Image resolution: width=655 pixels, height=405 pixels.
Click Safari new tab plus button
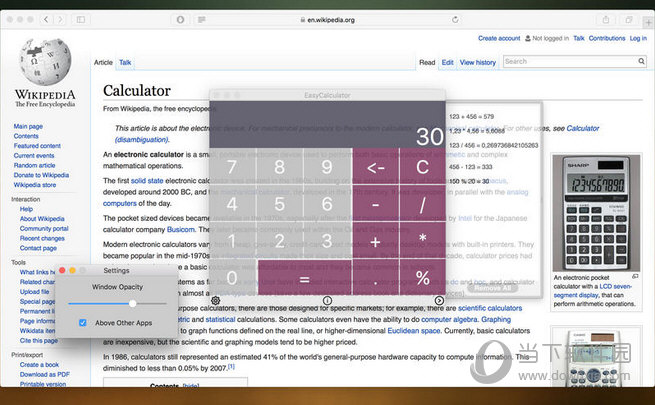649,21
